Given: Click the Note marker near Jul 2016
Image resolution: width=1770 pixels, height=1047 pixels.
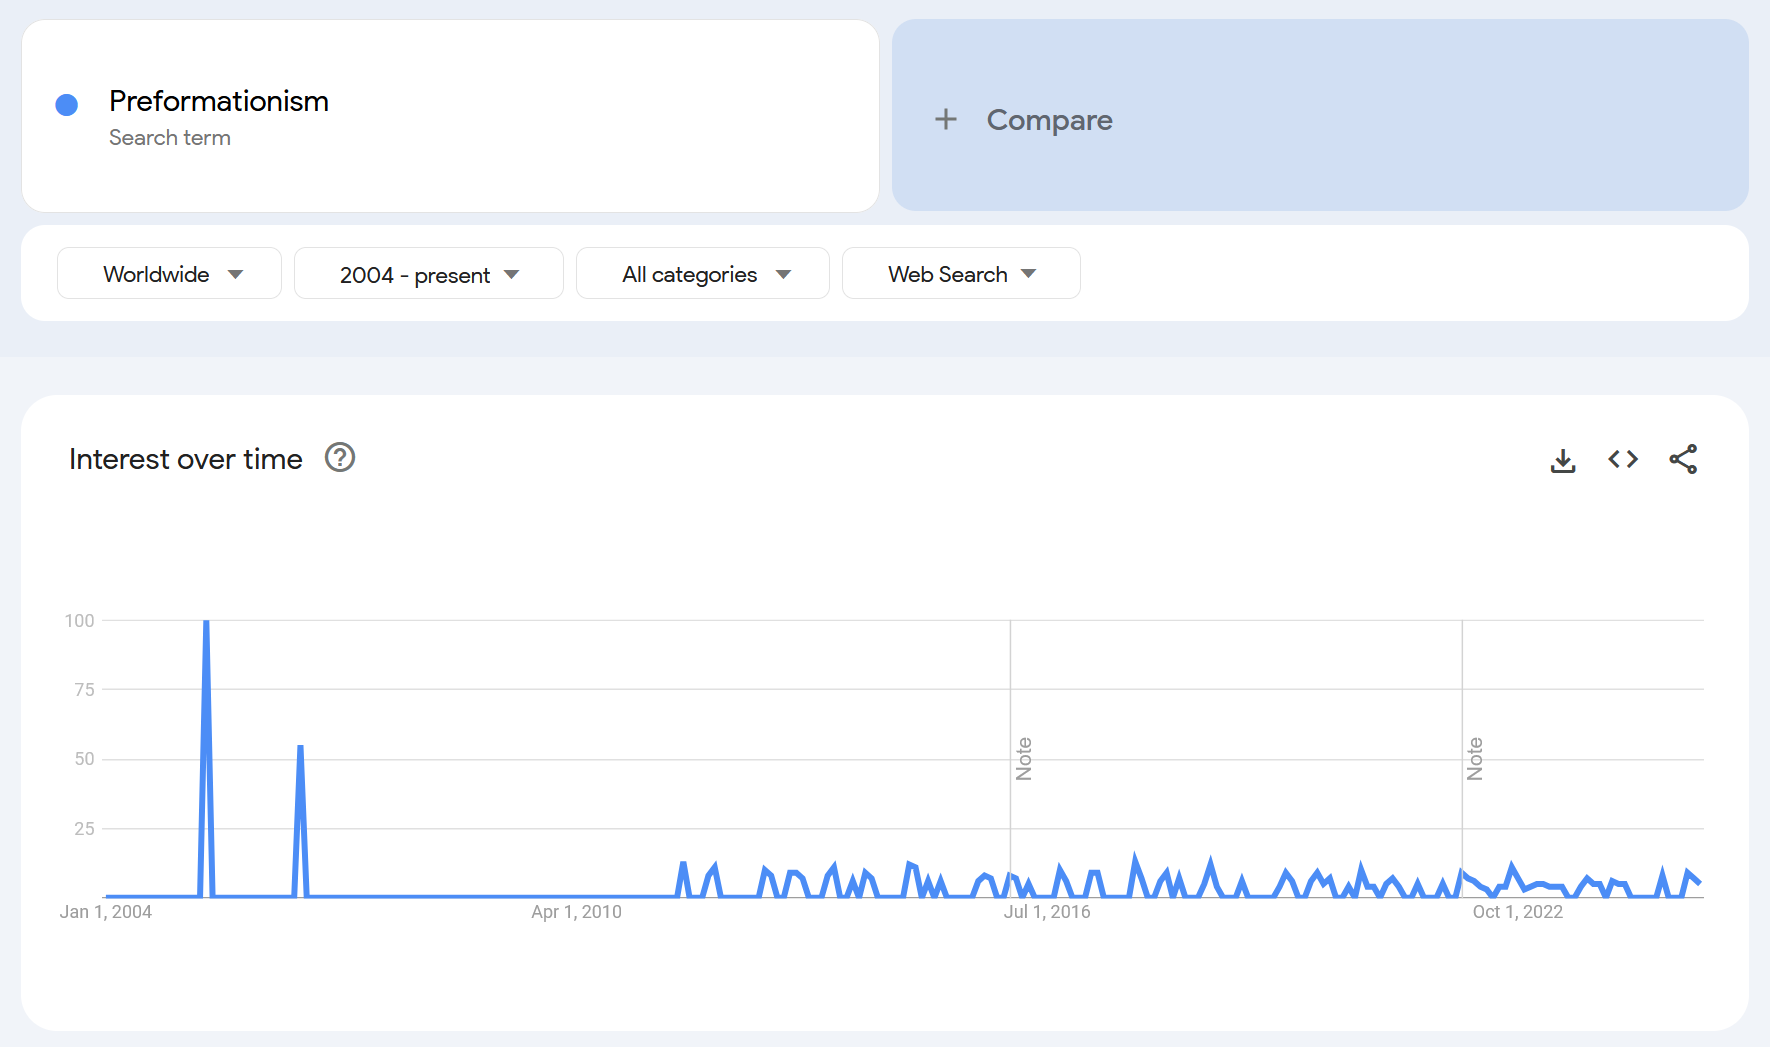Looking at the screenshot, I should coord(1023,759).
